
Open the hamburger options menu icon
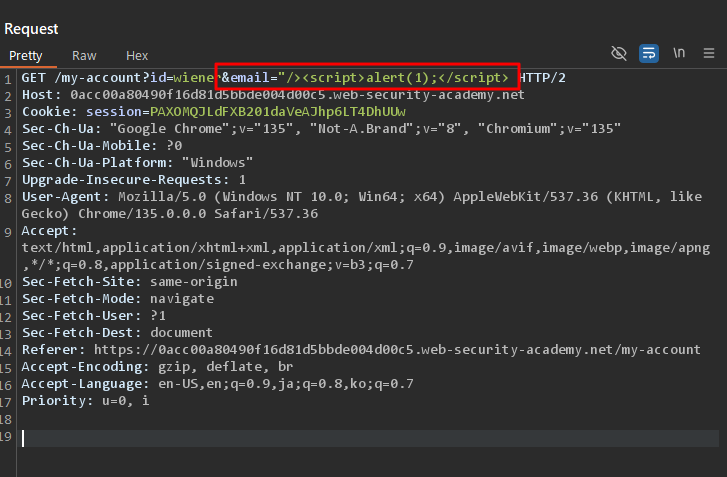click(x=708, y=53)
